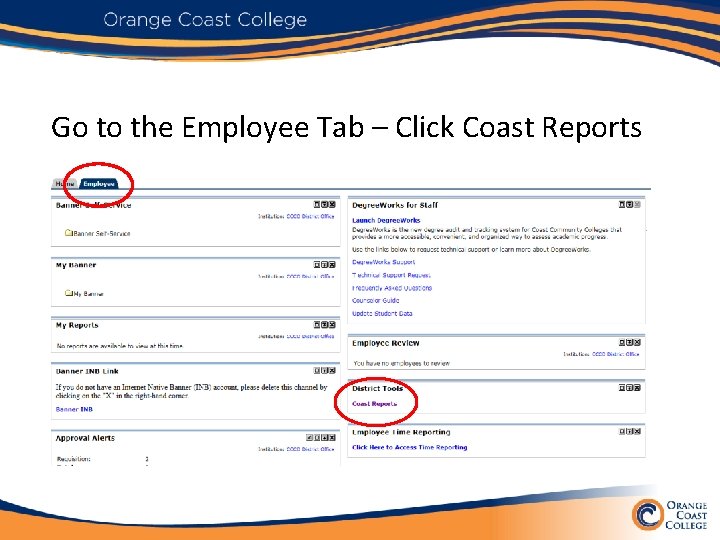The width and height of the screenshot is (720, 540).
Task: Click 'No reports are available' message text
Action: pyautogui.click(x=119, y=346)
